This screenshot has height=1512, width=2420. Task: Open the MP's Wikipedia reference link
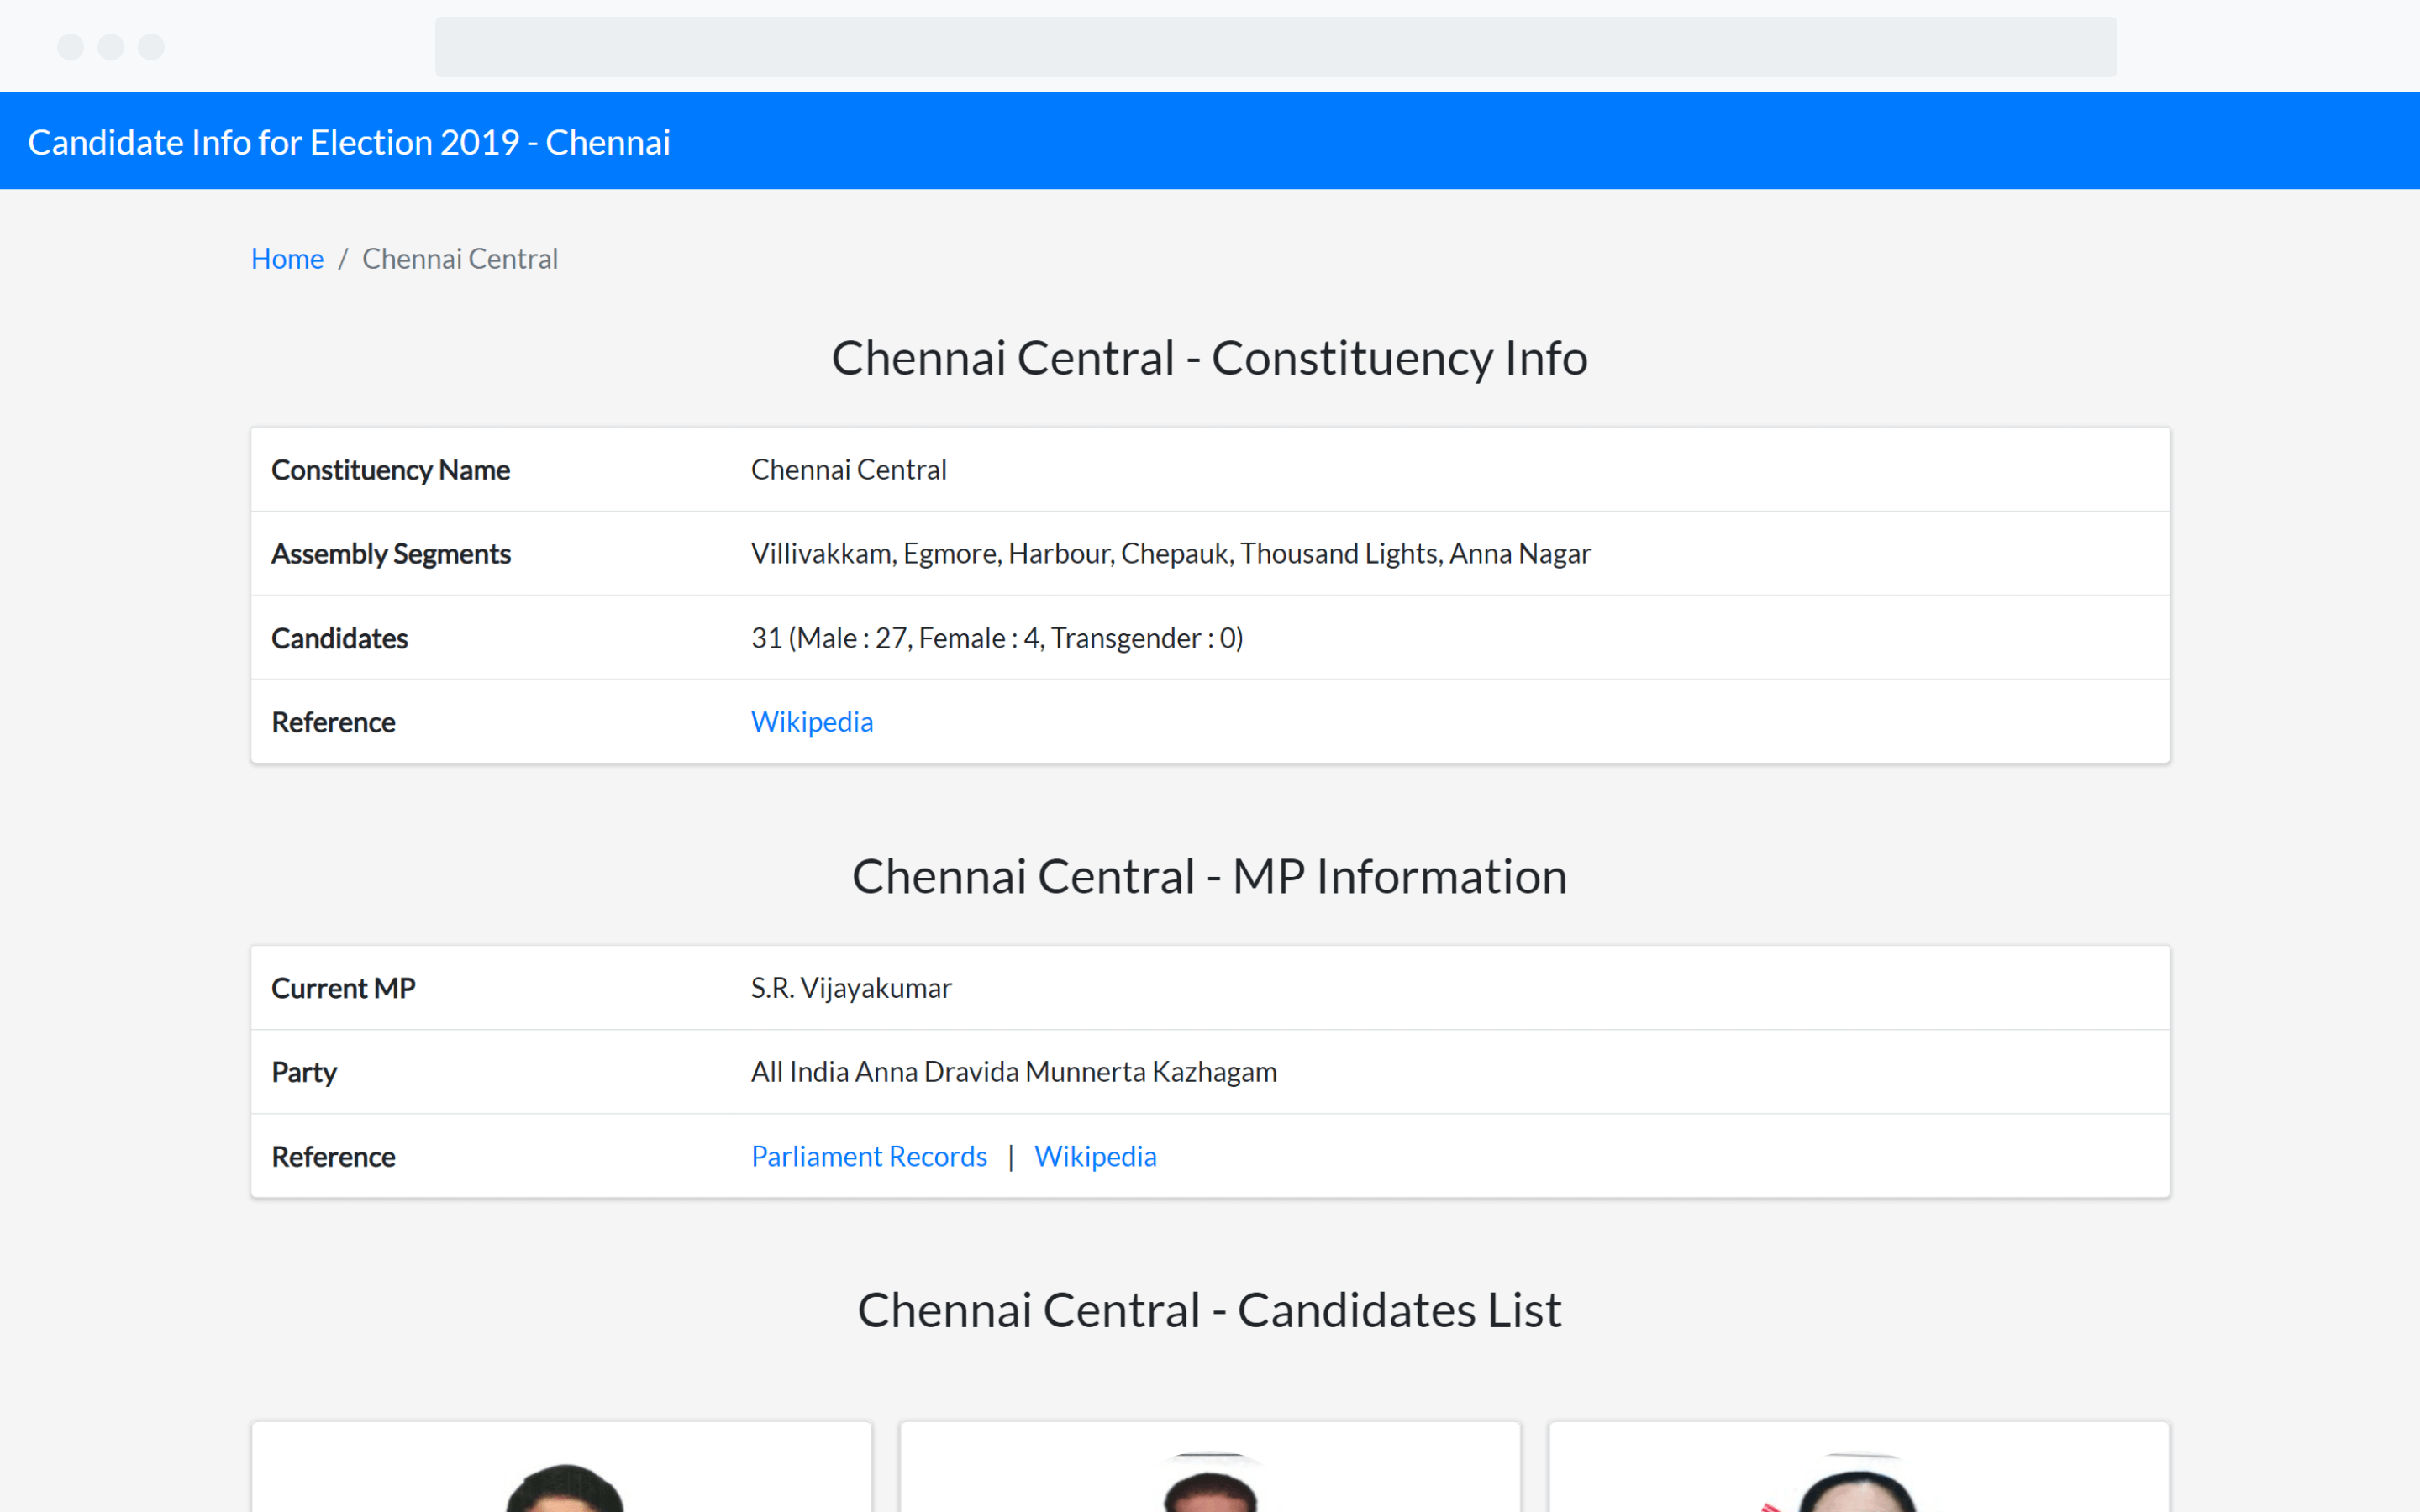tap(1094, 1155)
